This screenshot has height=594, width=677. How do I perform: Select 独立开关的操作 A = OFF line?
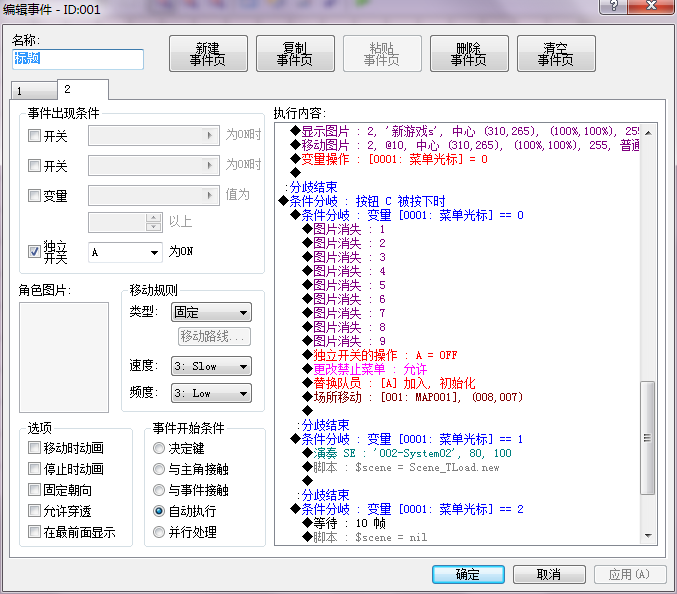(x=380, y=355)
